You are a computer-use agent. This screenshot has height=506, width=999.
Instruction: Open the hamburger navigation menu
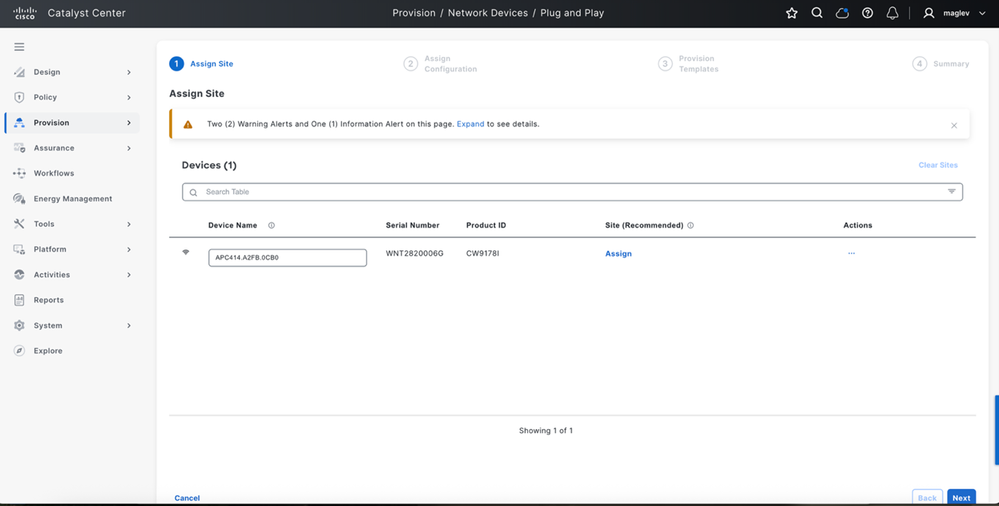pos(19,47)
